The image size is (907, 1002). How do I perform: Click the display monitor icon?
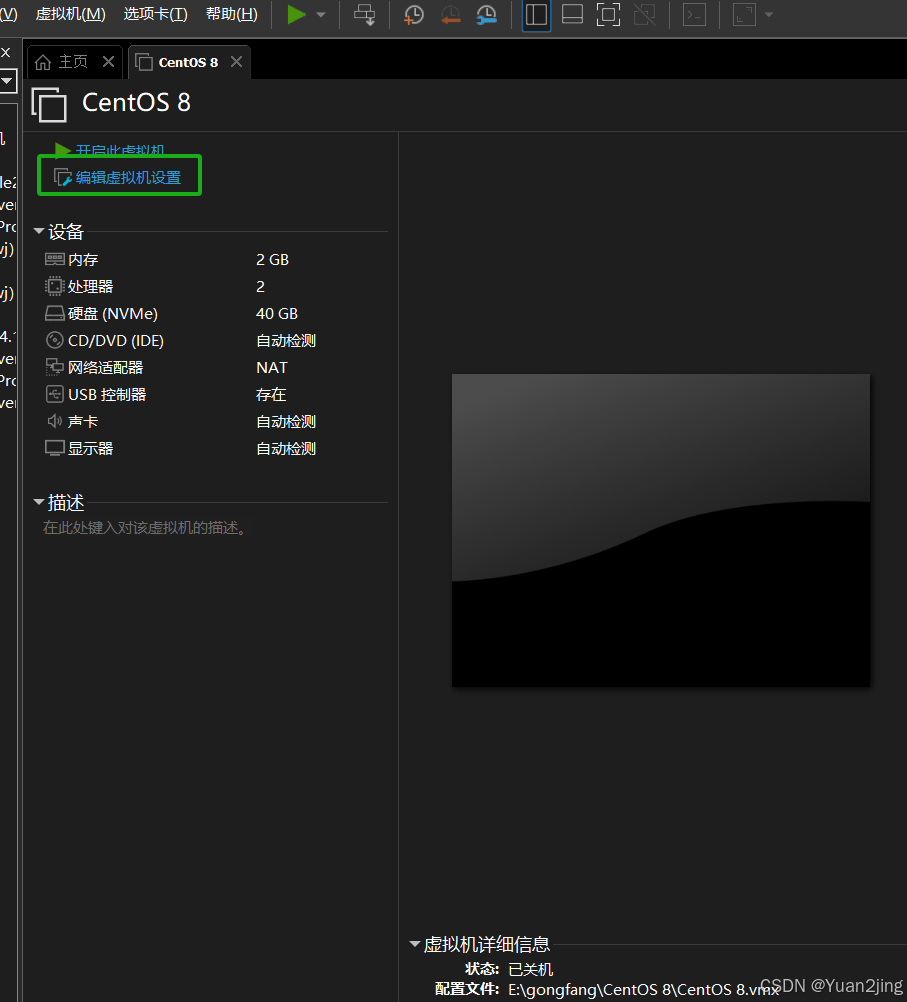54,448
